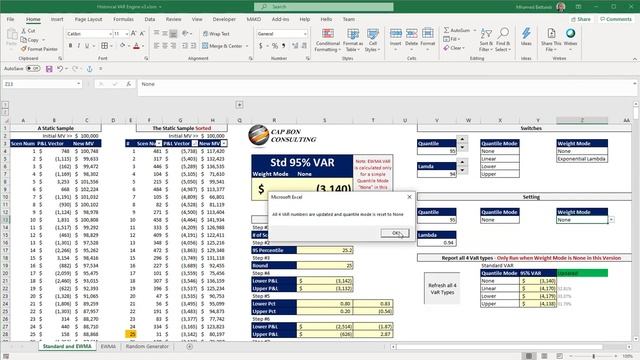Open the font name dropdown
The width and height of the screenshot is (640, 360).
click(x=110, y=33)
